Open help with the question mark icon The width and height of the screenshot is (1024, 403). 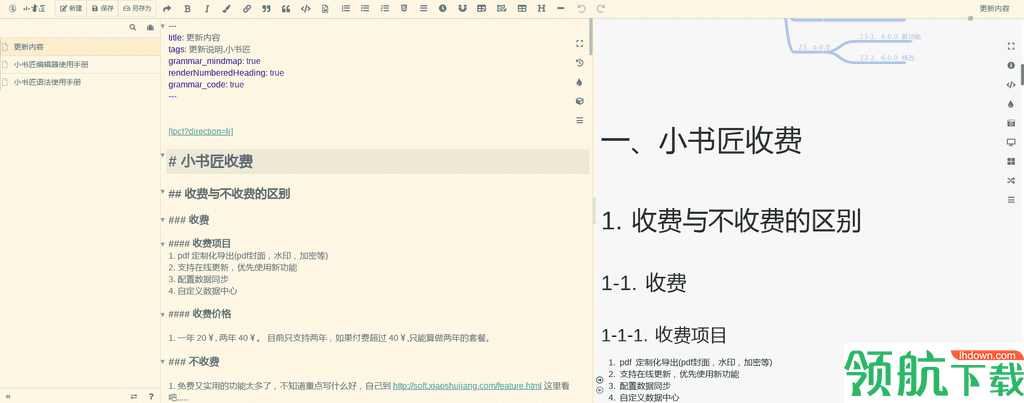point(151,396)
